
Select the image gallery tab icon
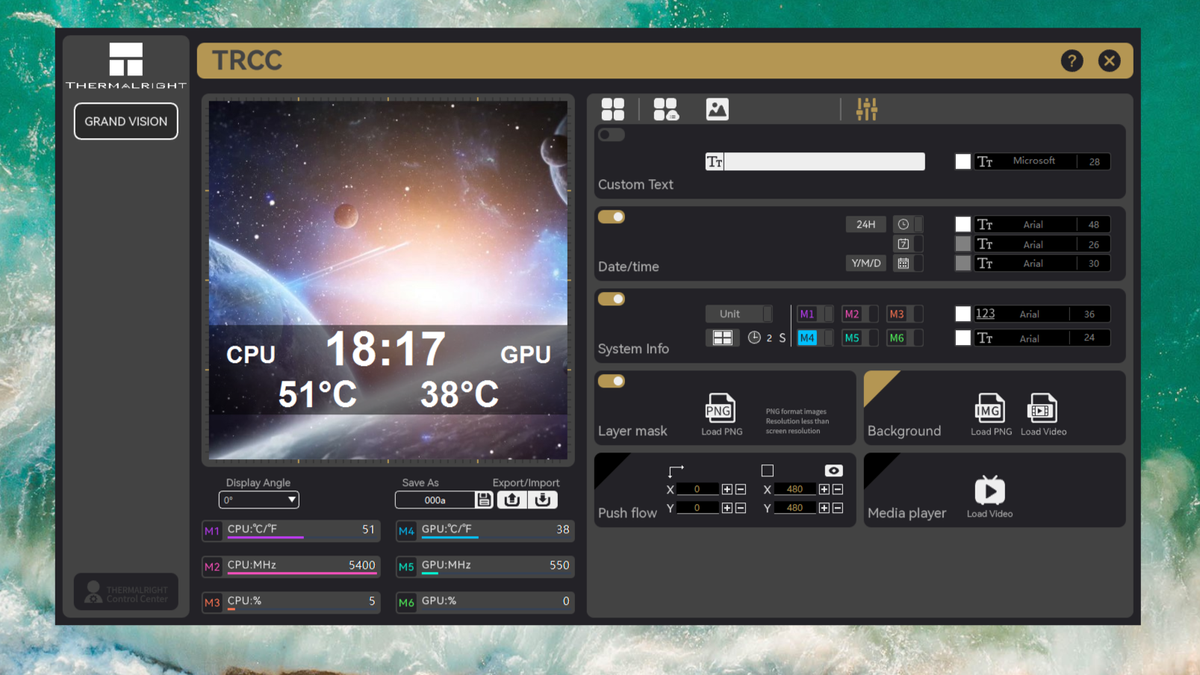(717, 108)
